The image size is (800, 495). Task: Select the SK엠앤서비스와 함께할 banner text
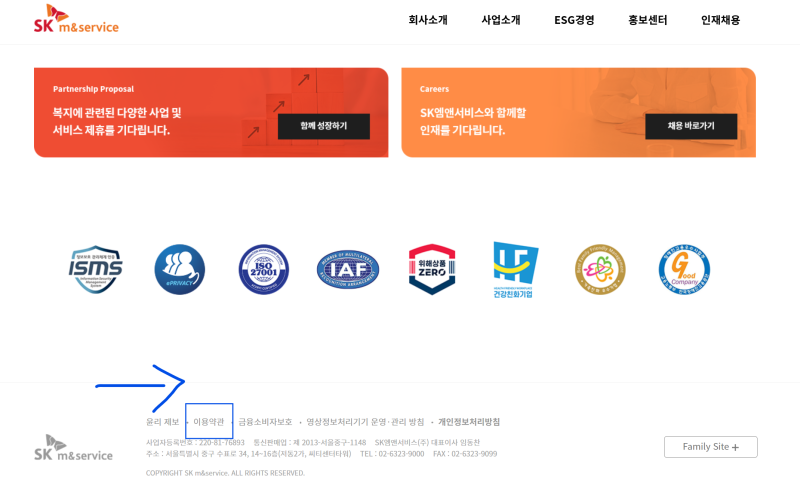[x=472, y=113]
